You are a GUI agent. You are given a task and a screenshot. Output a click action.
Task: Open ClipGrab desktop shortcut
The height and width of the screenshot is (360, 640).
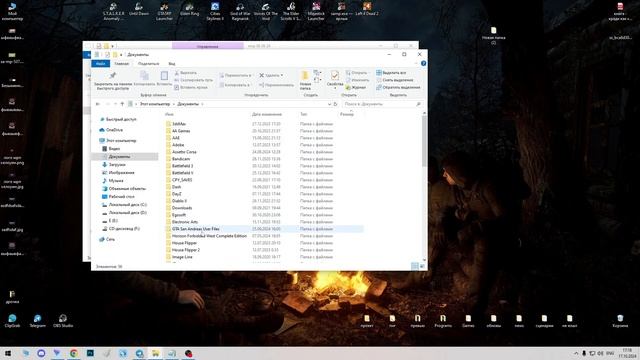coord(12,321)
